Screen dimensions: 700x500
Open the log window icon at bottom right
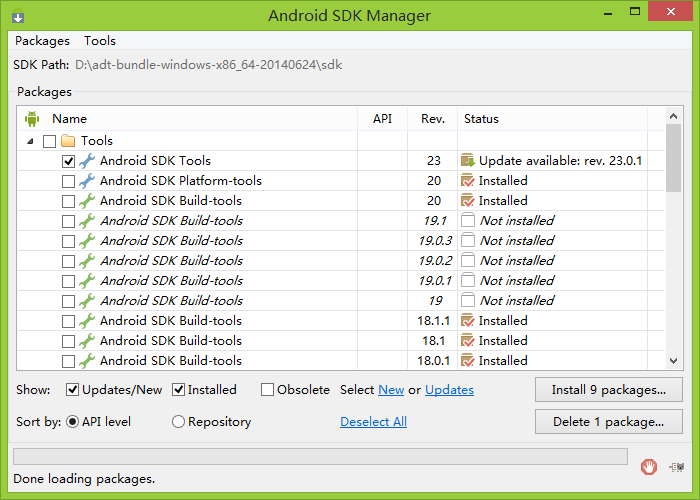tap(677, 467)
